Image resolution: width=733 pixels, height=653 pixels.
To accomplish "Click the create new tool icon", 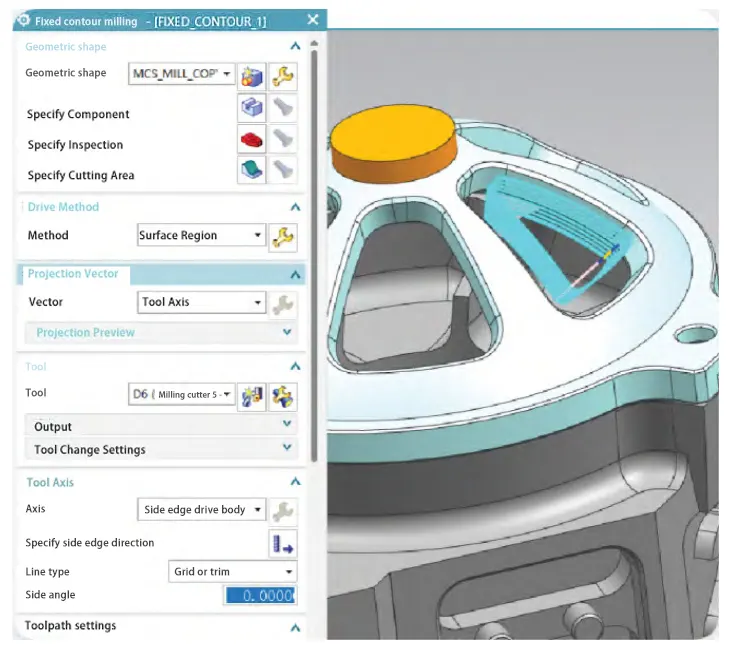I will coord(251,395).
